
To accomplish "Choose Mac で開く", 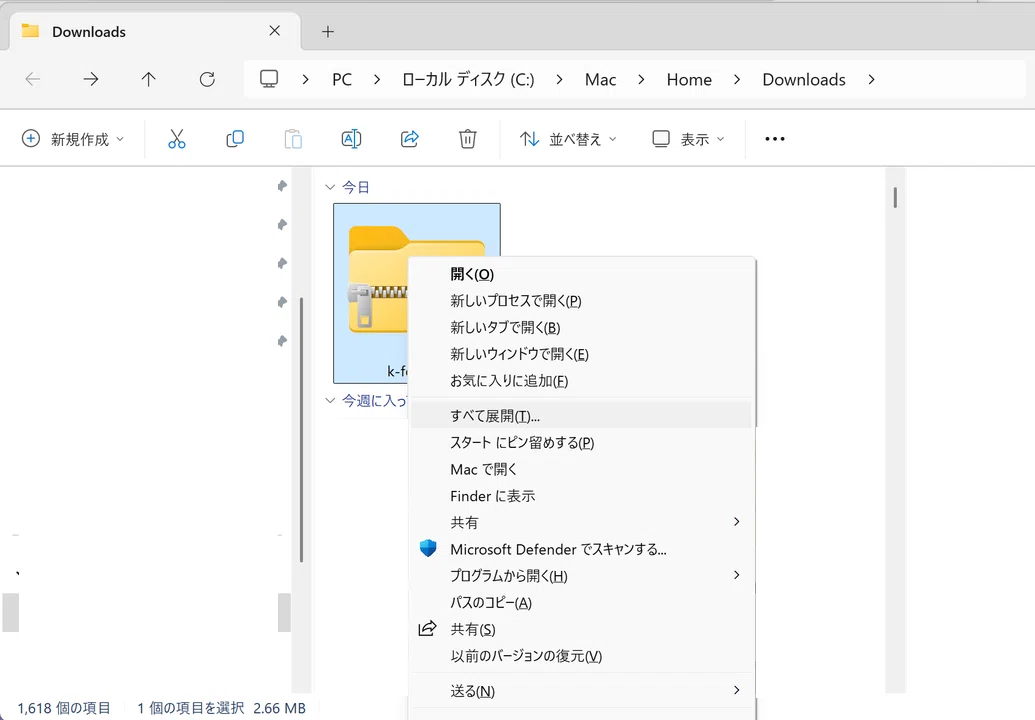I will [x=581, y=469].
